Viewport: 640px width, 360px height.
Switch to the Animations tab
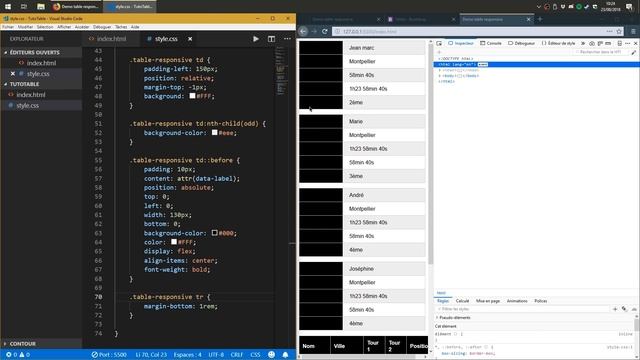click(x=517, y=301)
